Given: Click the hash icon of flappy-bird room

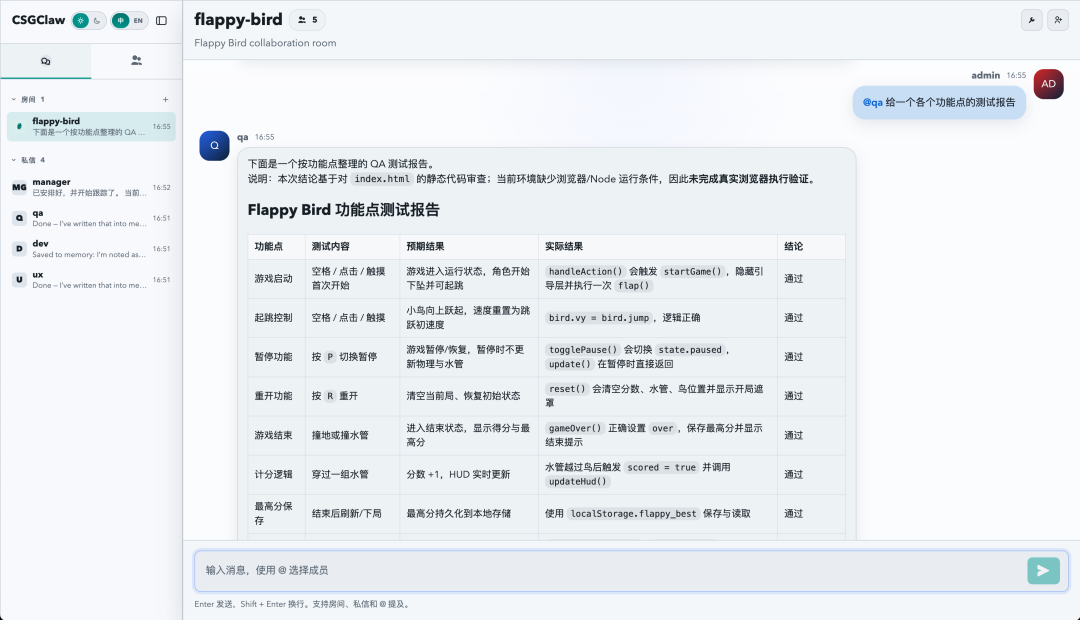Looking at the screenshot, I should pos(19,127).
